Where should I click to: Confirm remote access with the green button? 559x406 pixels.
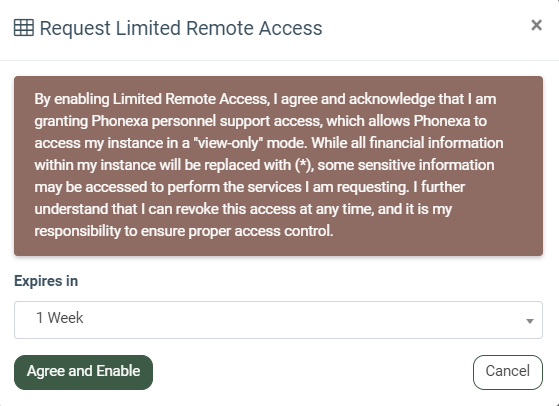tap(83, 372)
